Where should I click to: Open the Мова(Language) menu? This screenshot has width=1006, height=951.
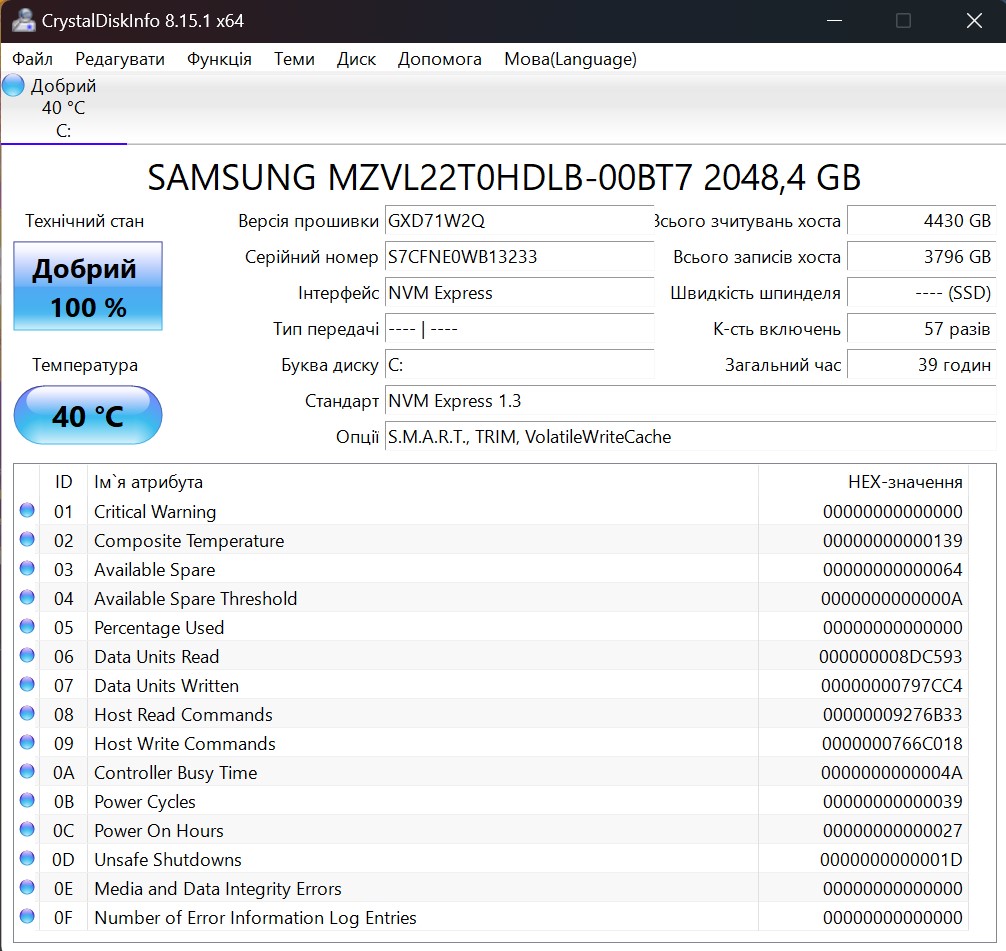tap(570, 59)
